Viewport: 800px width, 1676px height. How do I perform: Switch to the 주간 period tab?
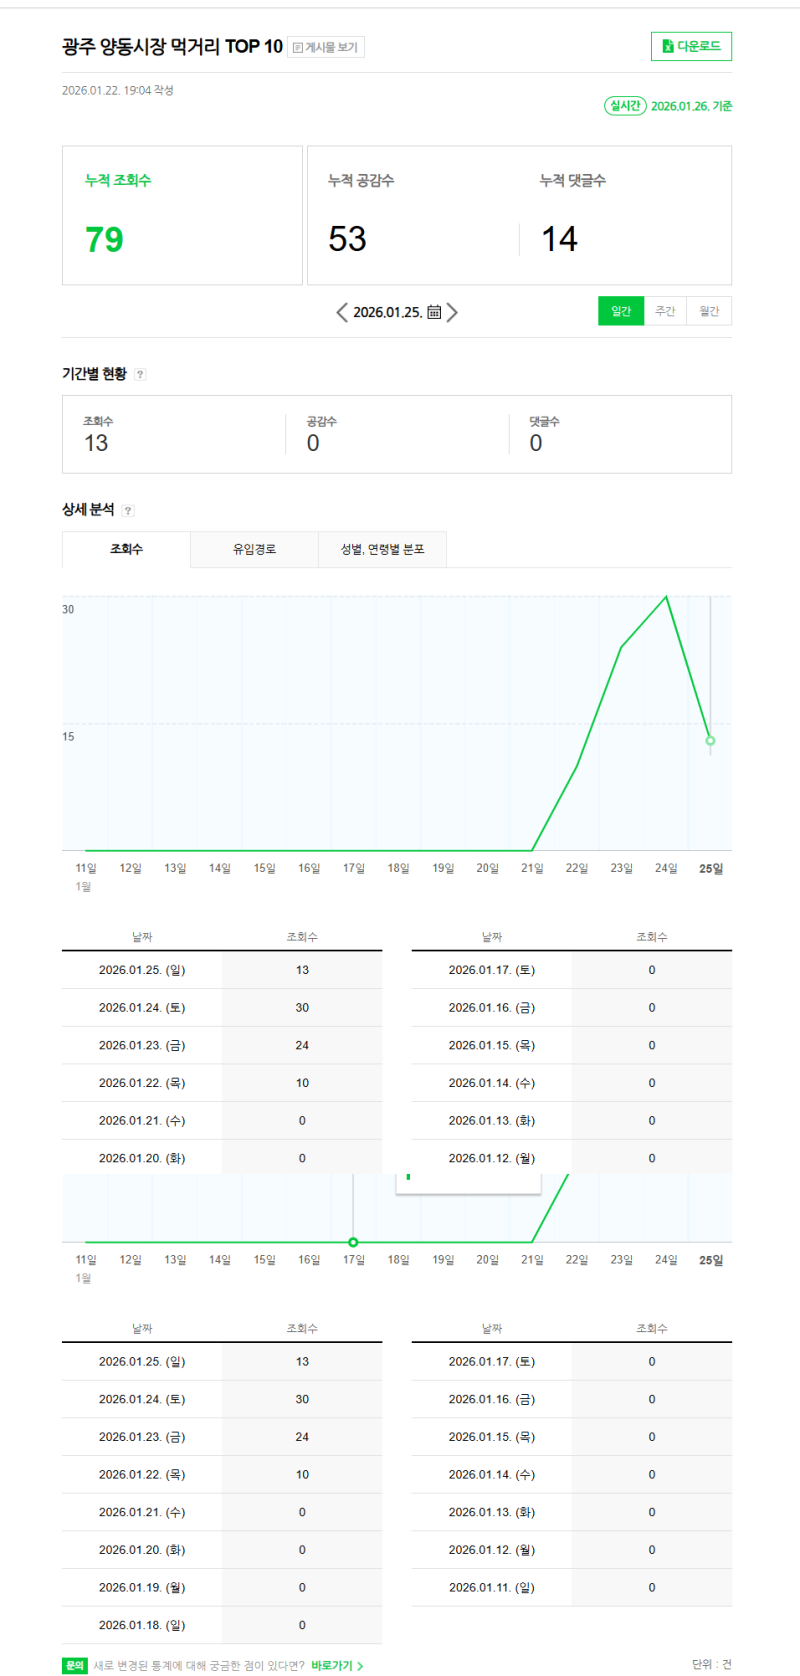(x=665, y=311)
